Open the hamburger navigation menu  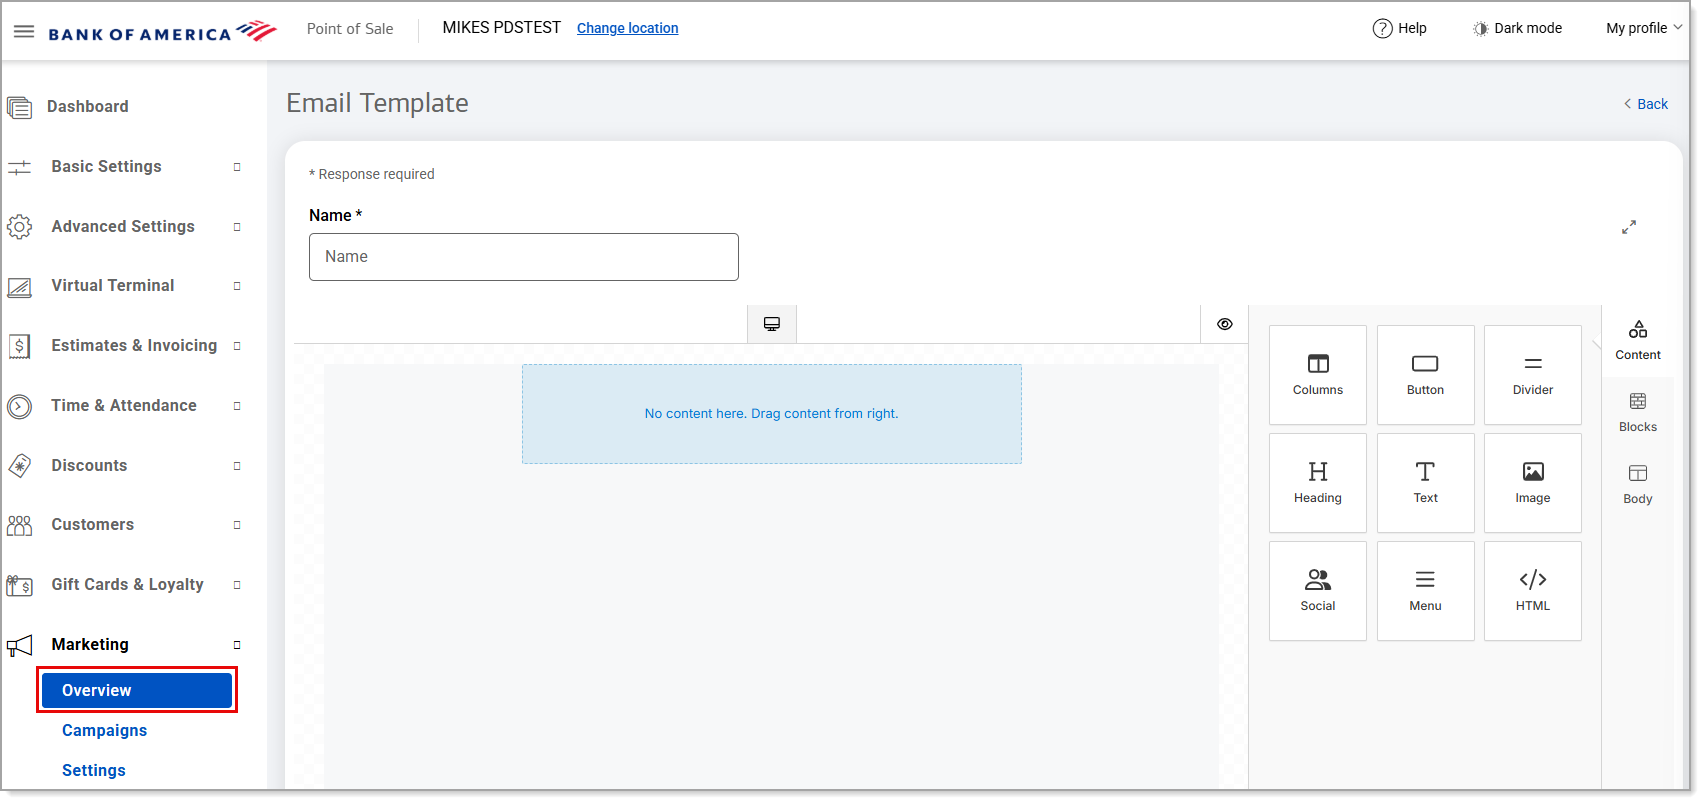tap(24, 32)
